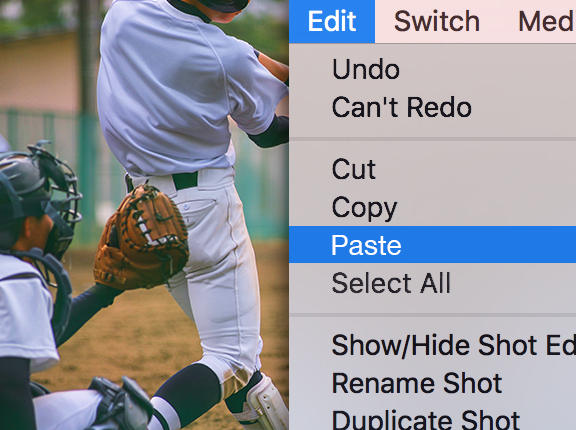The width and height of the screenshot is (576, 430).
Task: Click the batter's white jersey back
Action: pos(173,88)
